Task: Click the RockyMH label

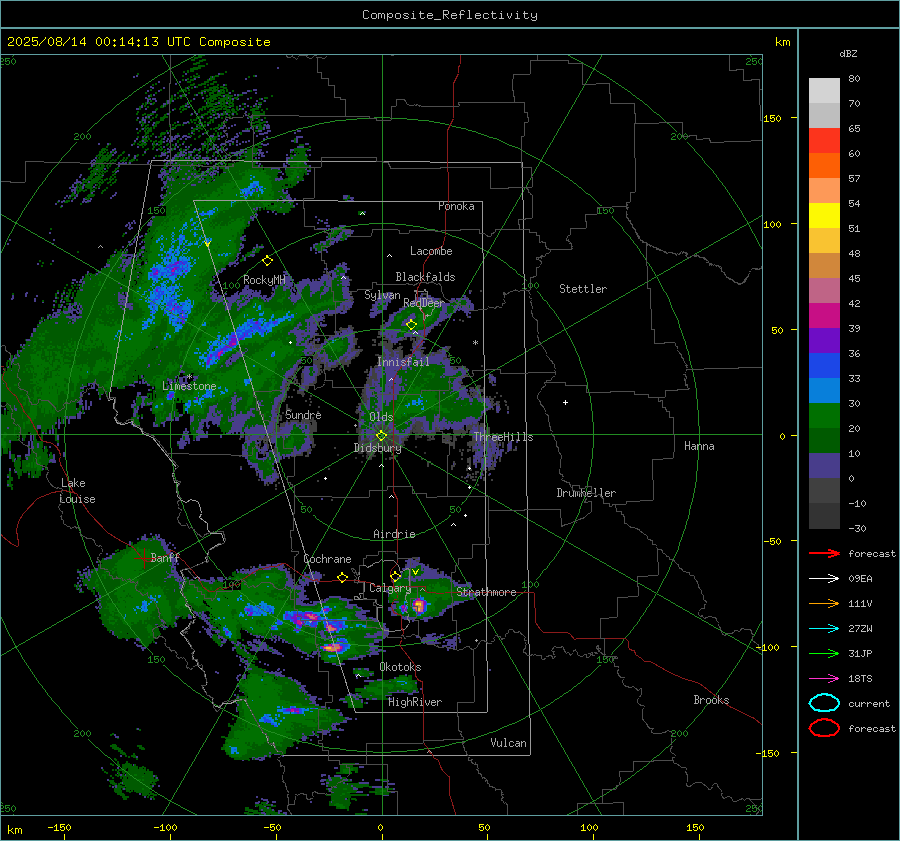Action: (264, 280)
